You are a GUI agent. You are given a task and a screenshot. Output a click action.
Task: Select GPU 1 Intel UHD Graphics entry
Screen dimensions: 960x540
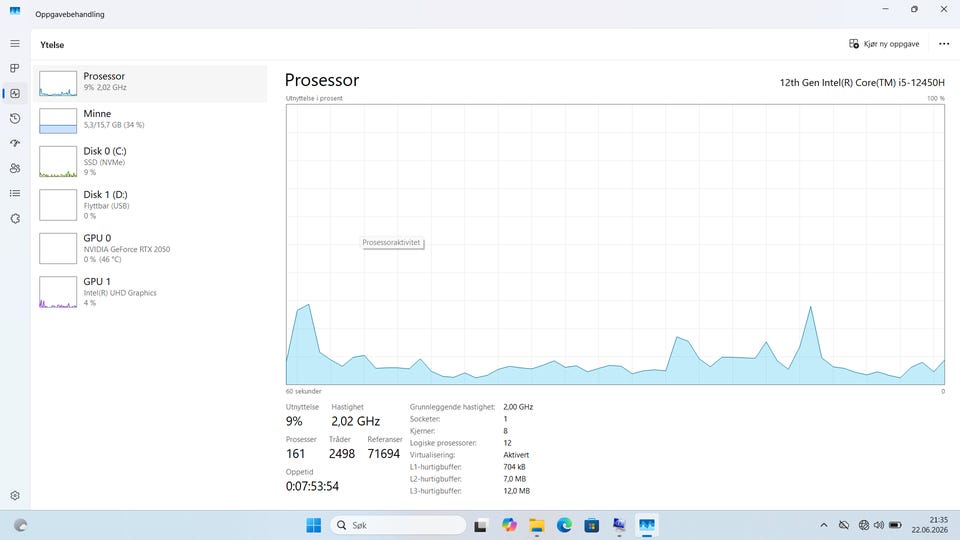[150, 292]
